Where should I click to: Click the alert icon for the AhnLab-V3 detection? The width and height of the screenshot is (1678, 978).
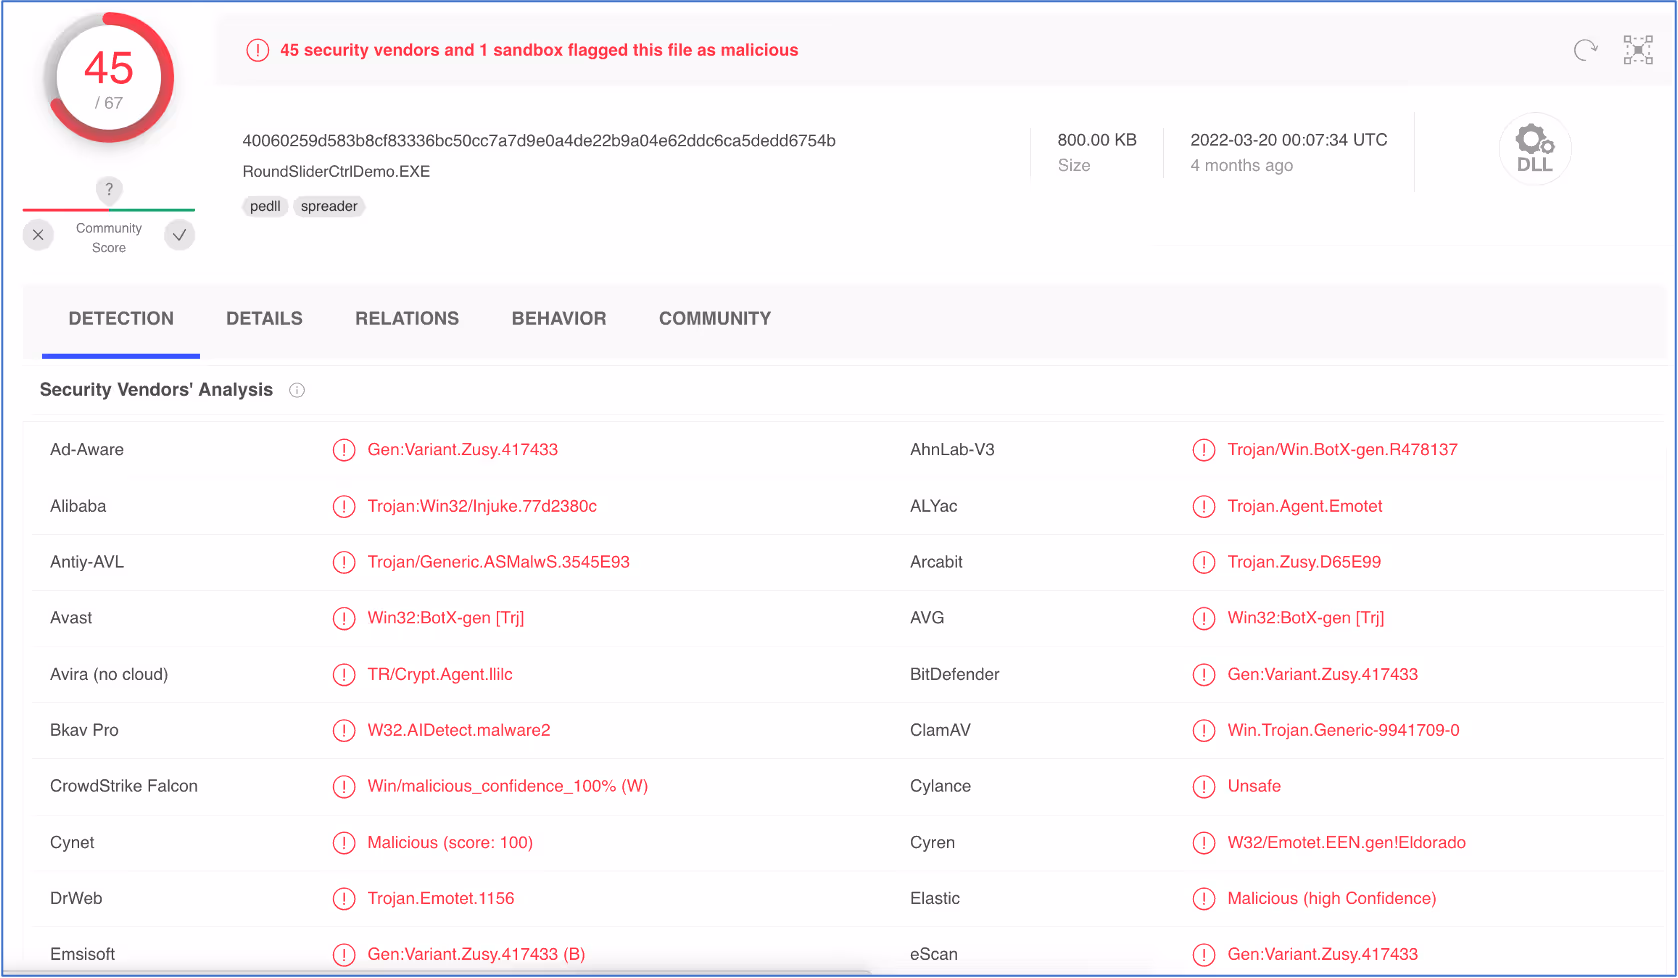[1204, 450]
